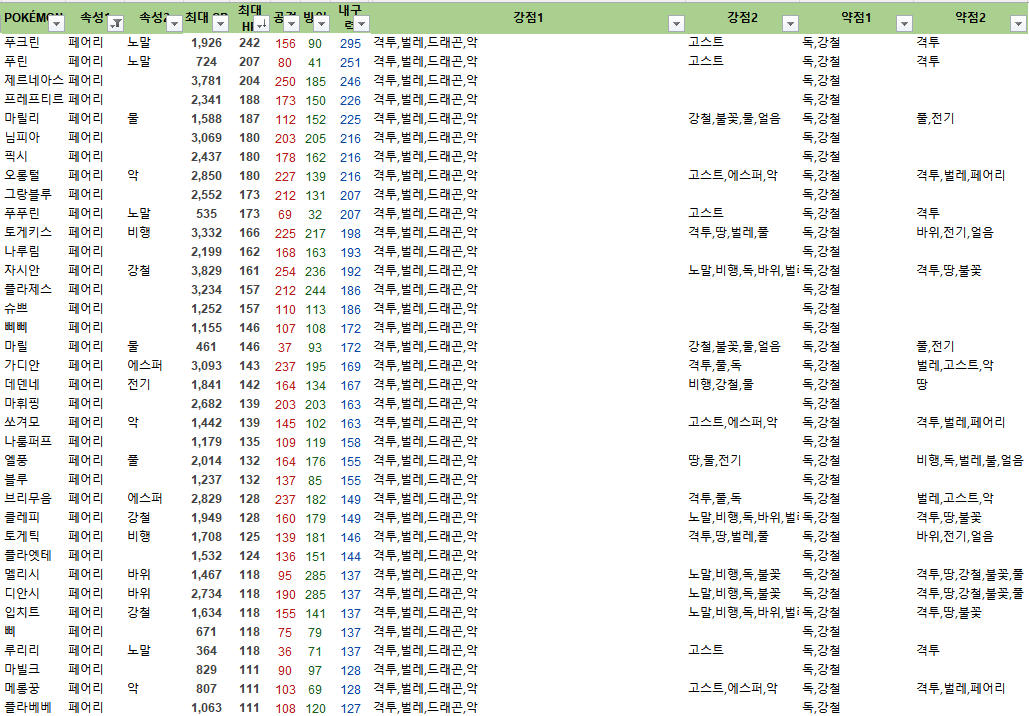Open the 약점2 column filter dropdown
The width and height of the screenshot is (1029, 716).
point(1018,24)
